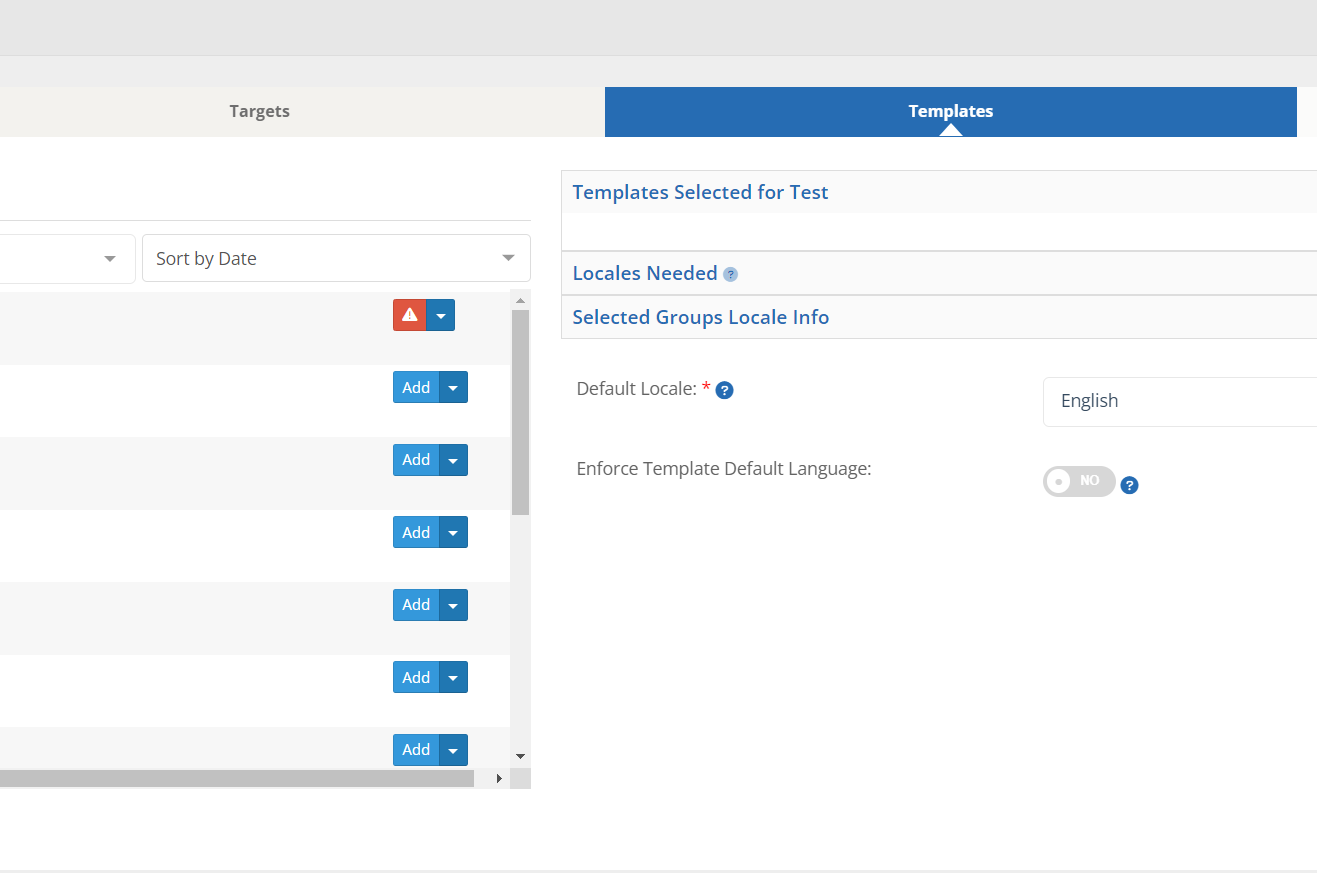Open the arrow menu beside the second Add button
This screenshot has width=1317, height=873.
[453, 460]
